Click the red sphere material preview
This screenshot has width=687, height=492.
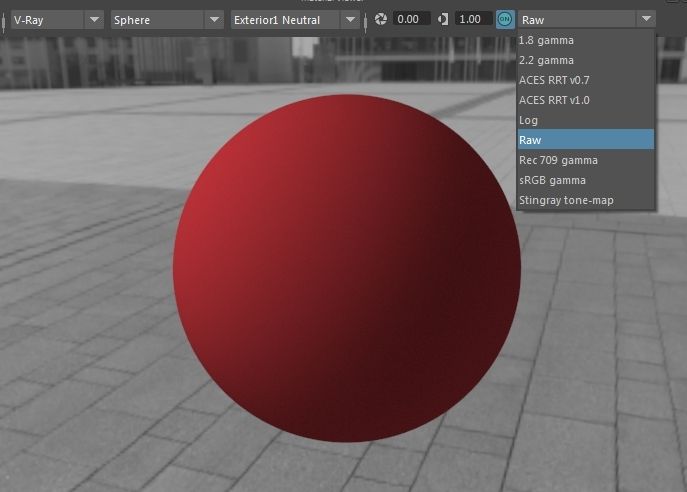[x=347, y=268]
